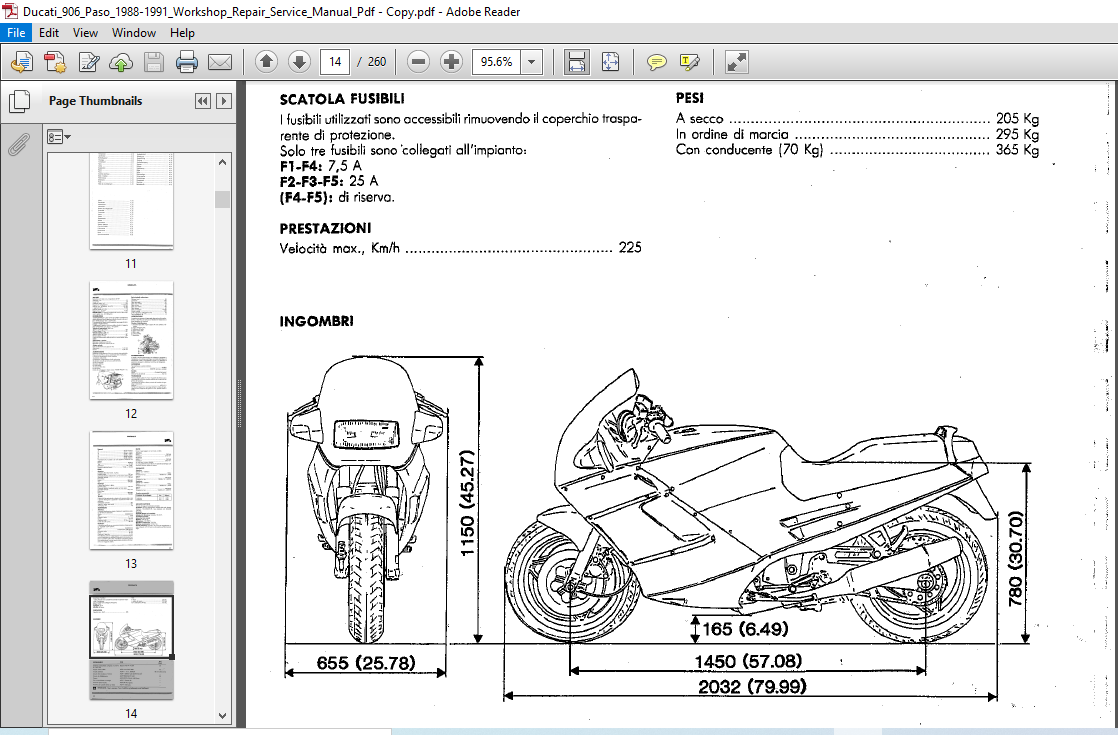Screen dimensions: 1118x735
Task: Click the thumbnail scrollbar up arrow
Action: tap(222, 163)
